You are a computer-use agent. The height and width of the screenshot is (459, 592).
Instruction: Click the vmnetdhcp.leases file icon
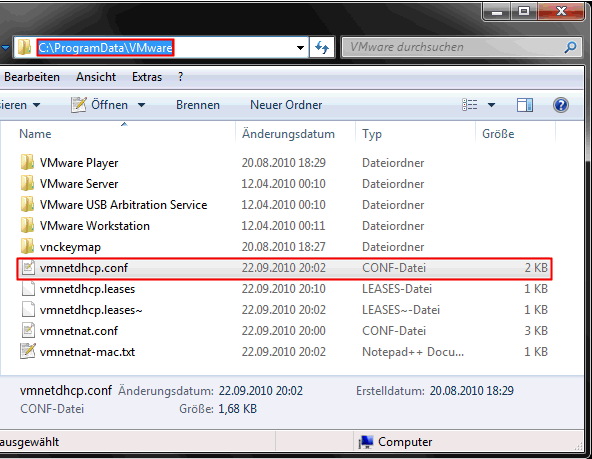tap(28, 289)
